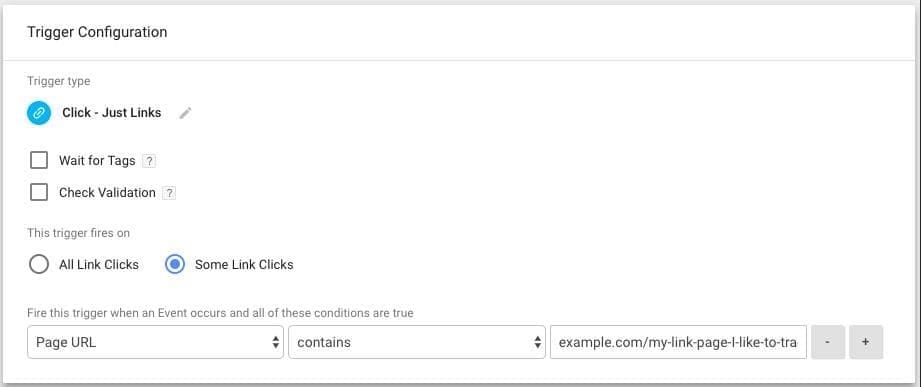Remove the condition with minus button

[x=828, y=342]
